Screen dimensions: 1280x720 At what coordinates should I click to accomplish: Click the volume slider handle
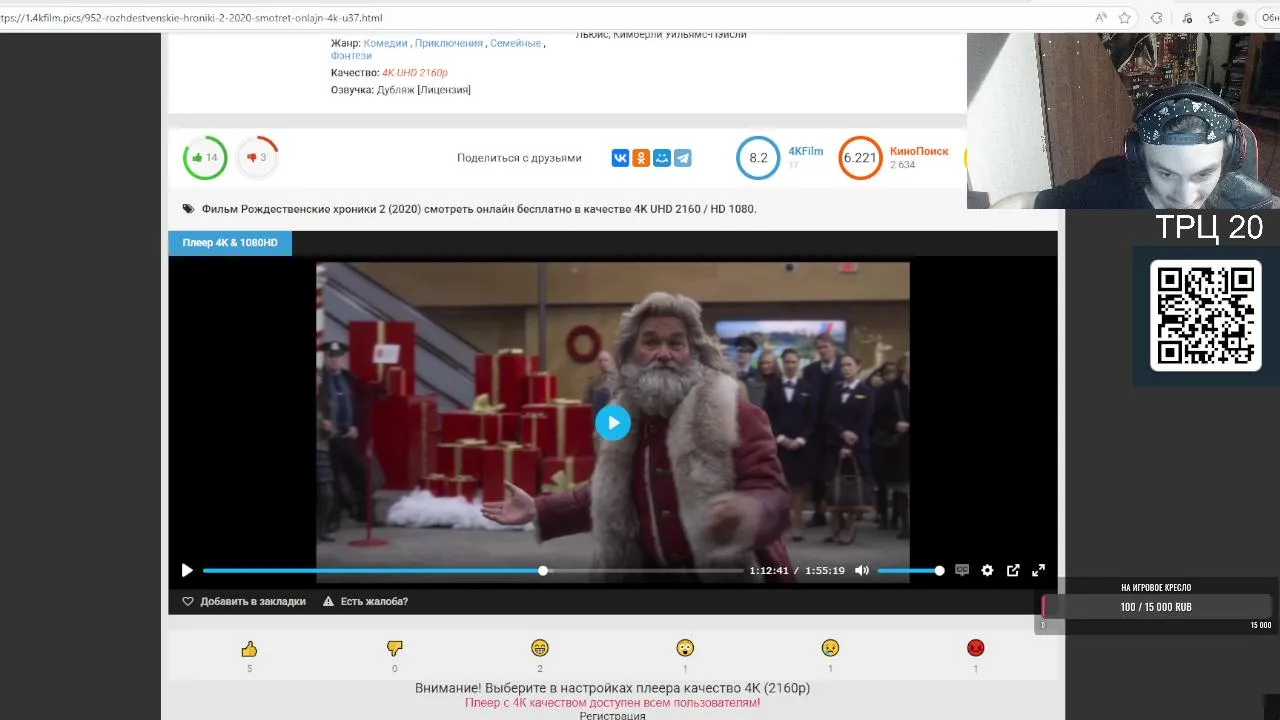[939, 570]
